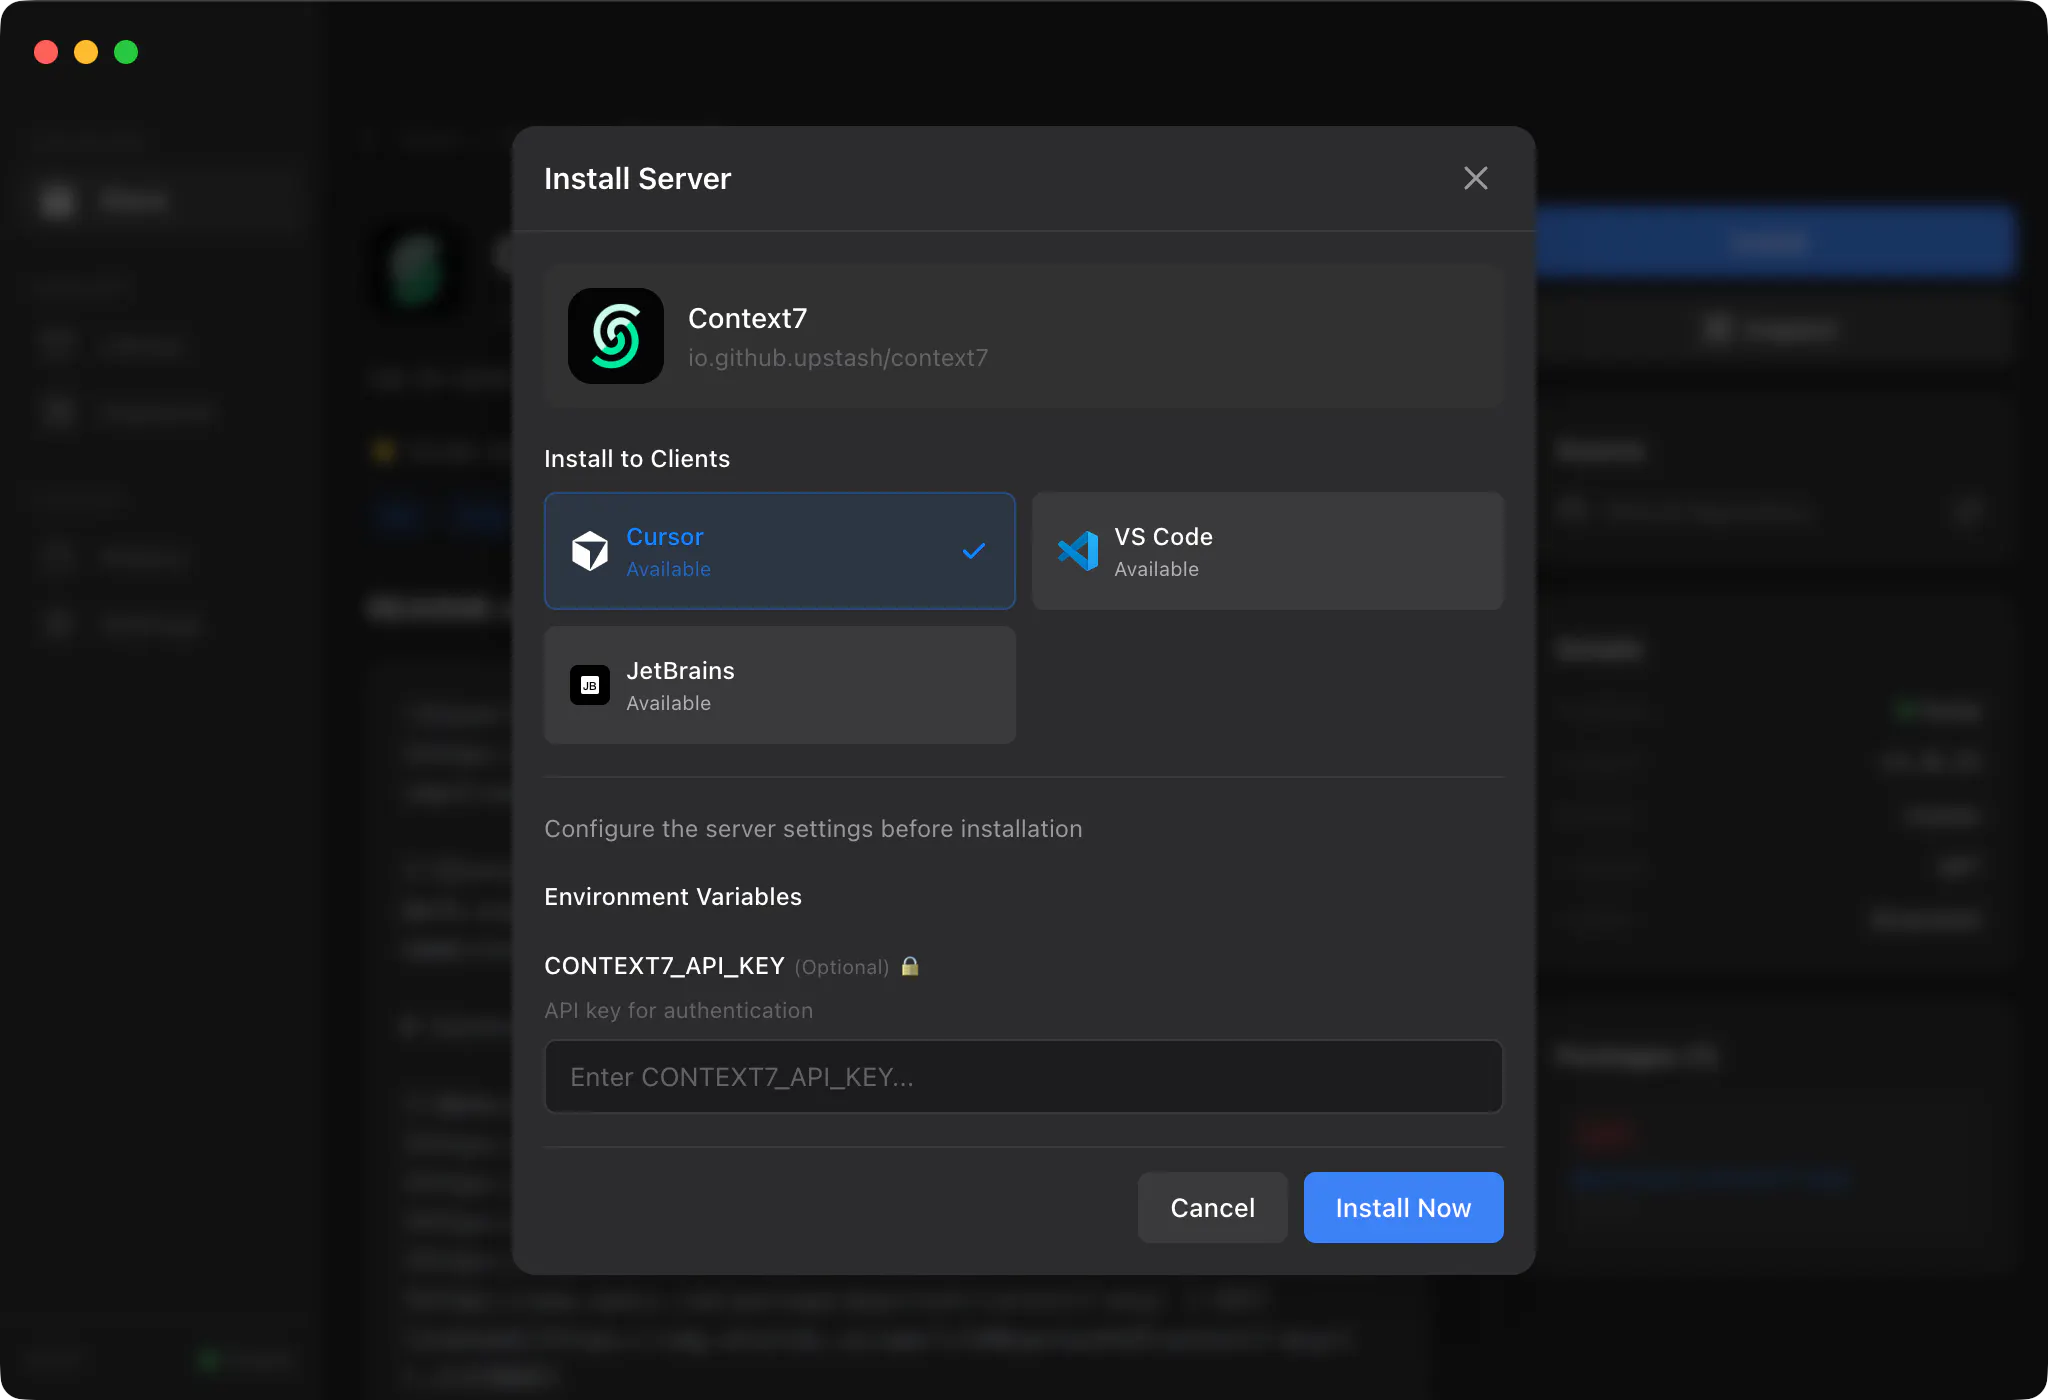
Task: Click the yellow minimize window button
Action: coord(86,52)
